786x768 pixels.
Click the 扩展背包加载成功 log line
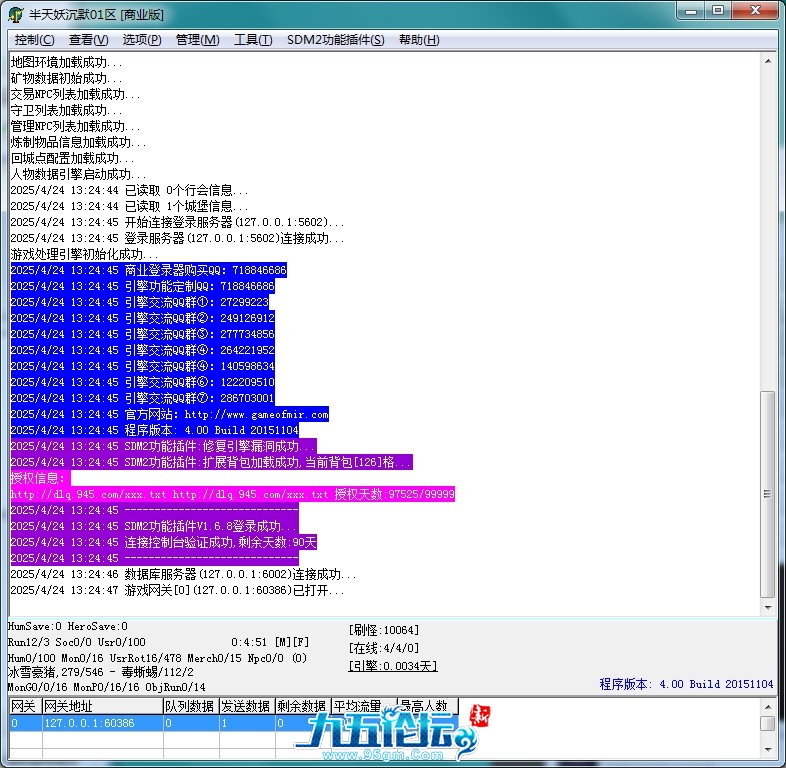tap(212, 462)
